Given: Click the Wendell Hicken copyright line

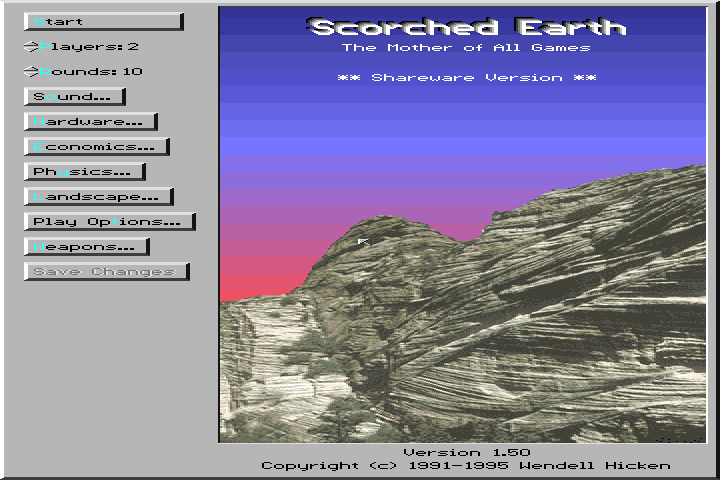Looking at the screenshot, I should click(466, 466).
